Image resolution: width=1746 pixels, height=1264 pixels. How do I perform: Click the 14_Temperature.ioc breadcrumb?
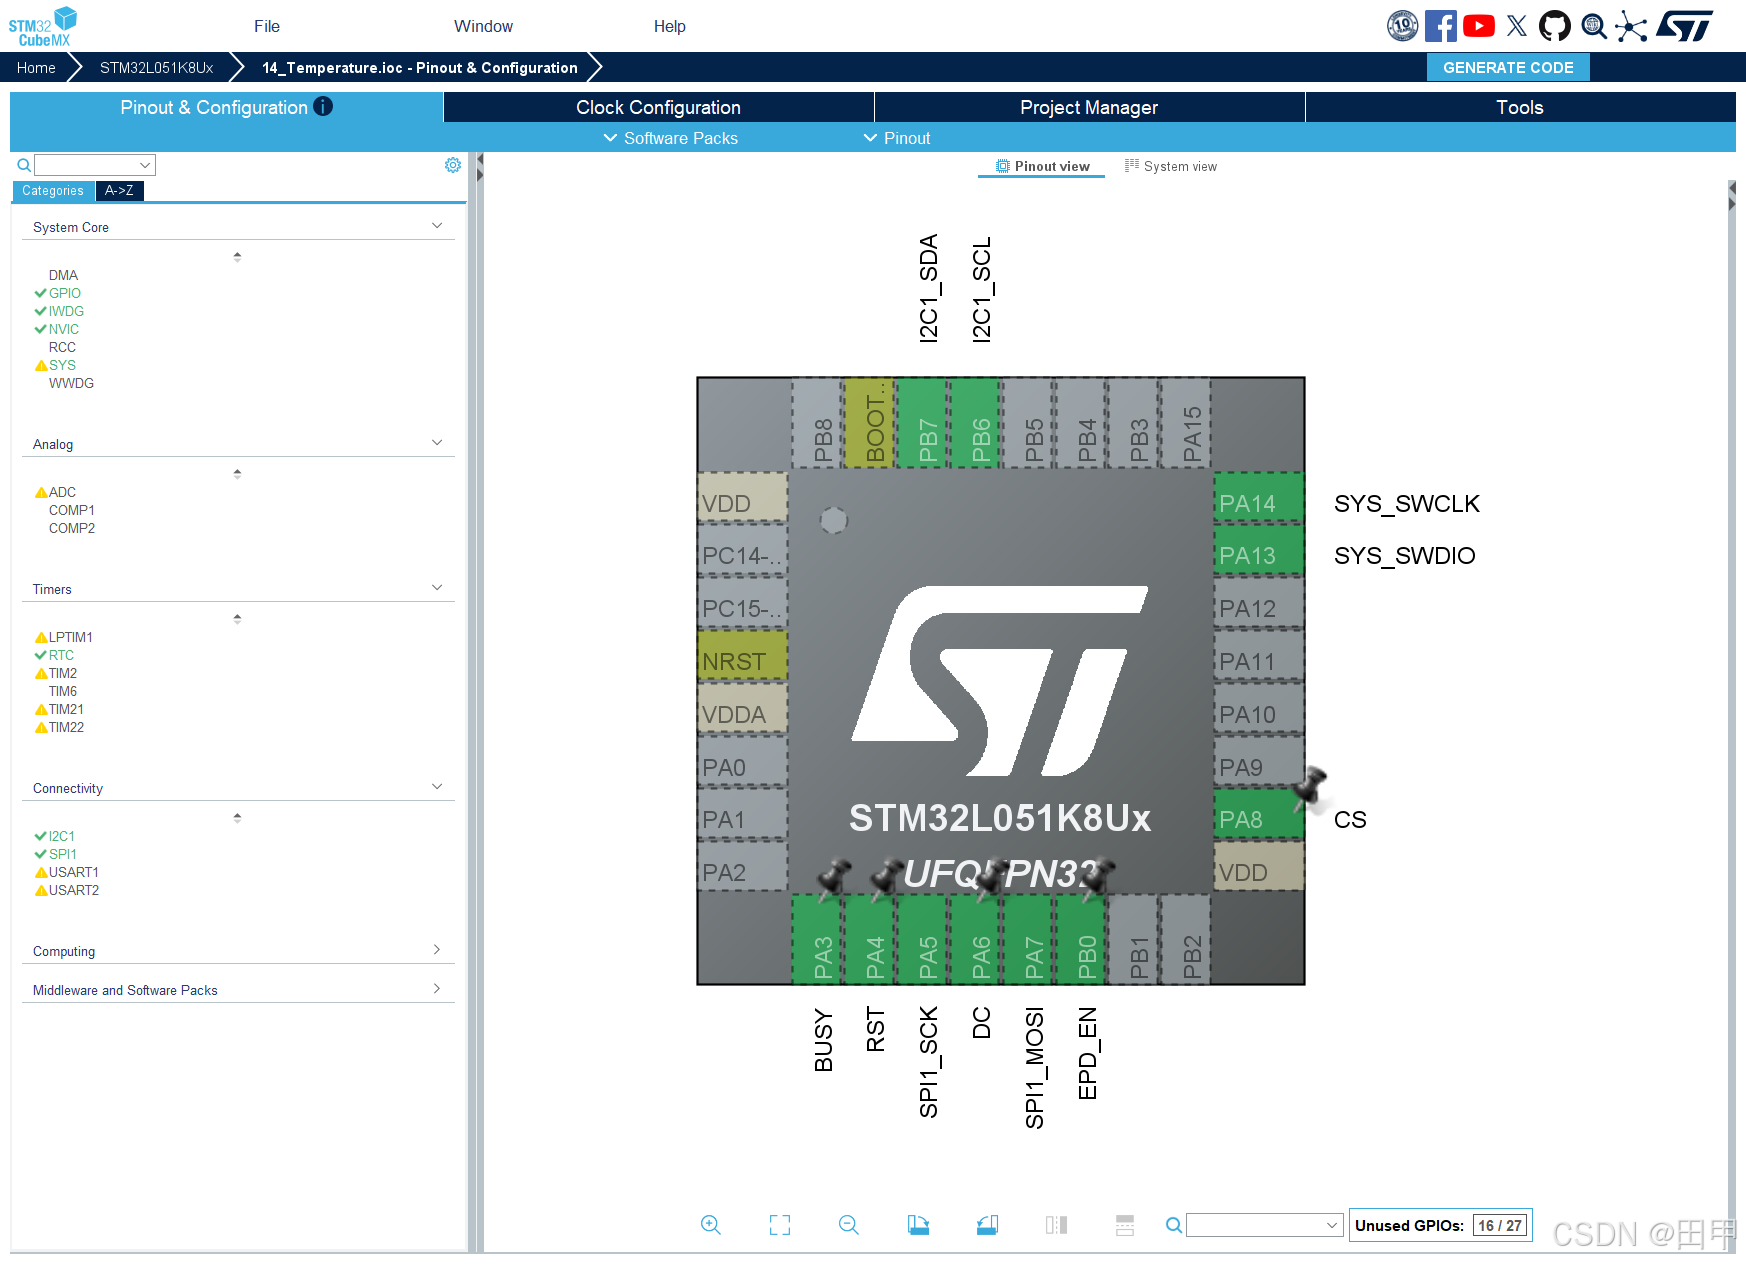(x=420, y=67)
